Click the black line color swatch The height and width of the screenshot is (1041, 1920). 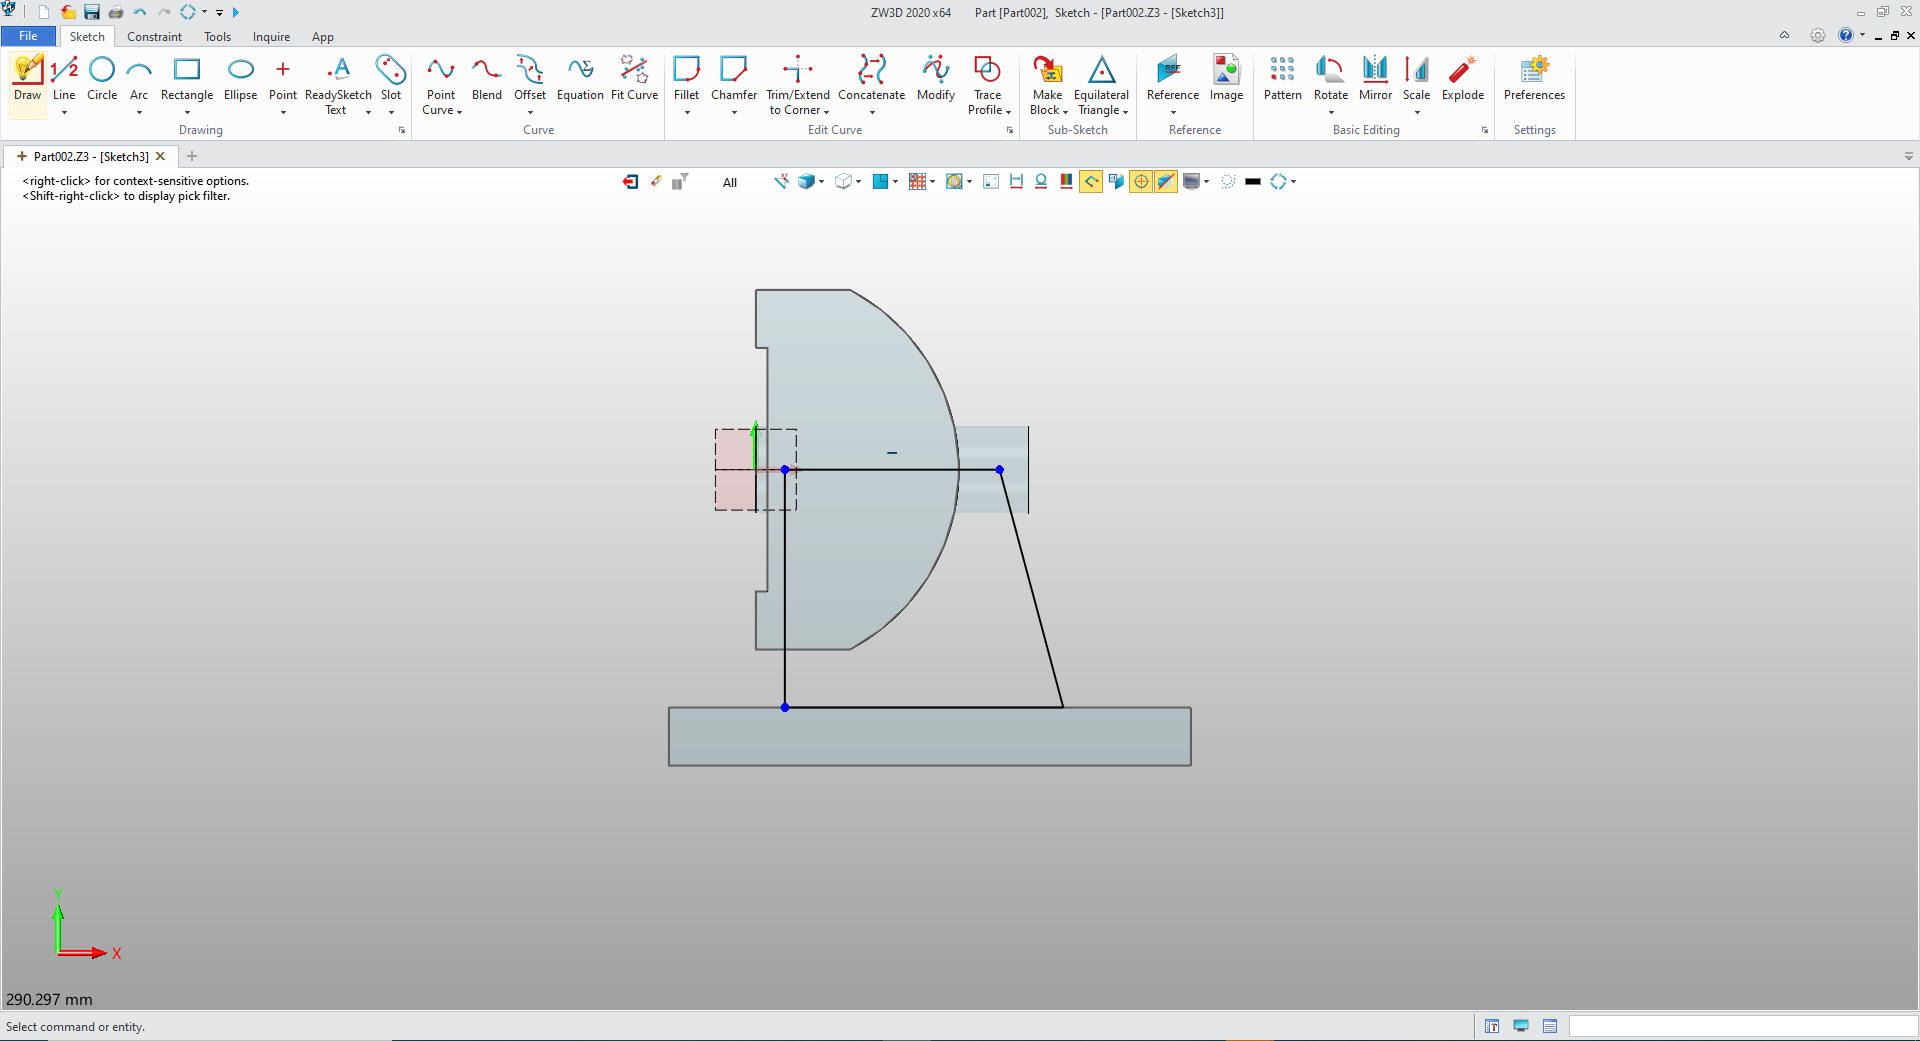(1252, 182)
